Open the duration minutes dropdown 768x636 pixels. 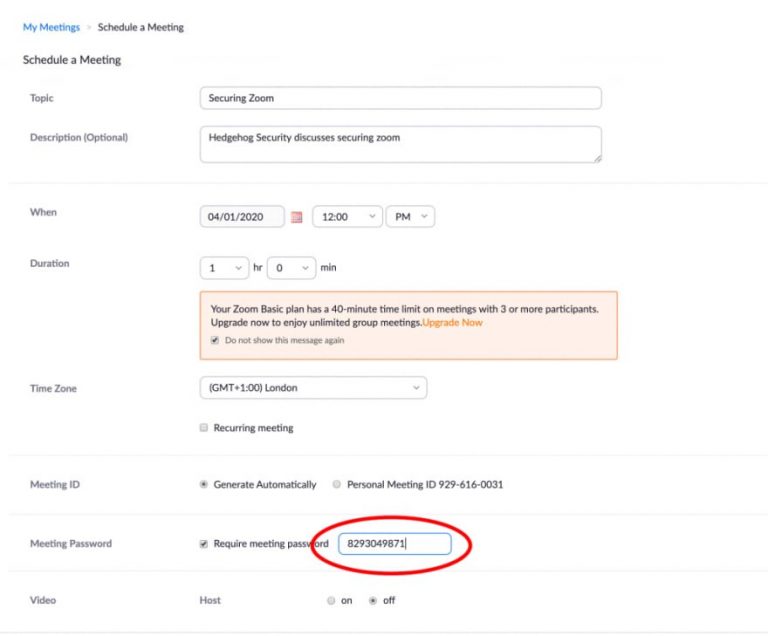coord(291,268)
